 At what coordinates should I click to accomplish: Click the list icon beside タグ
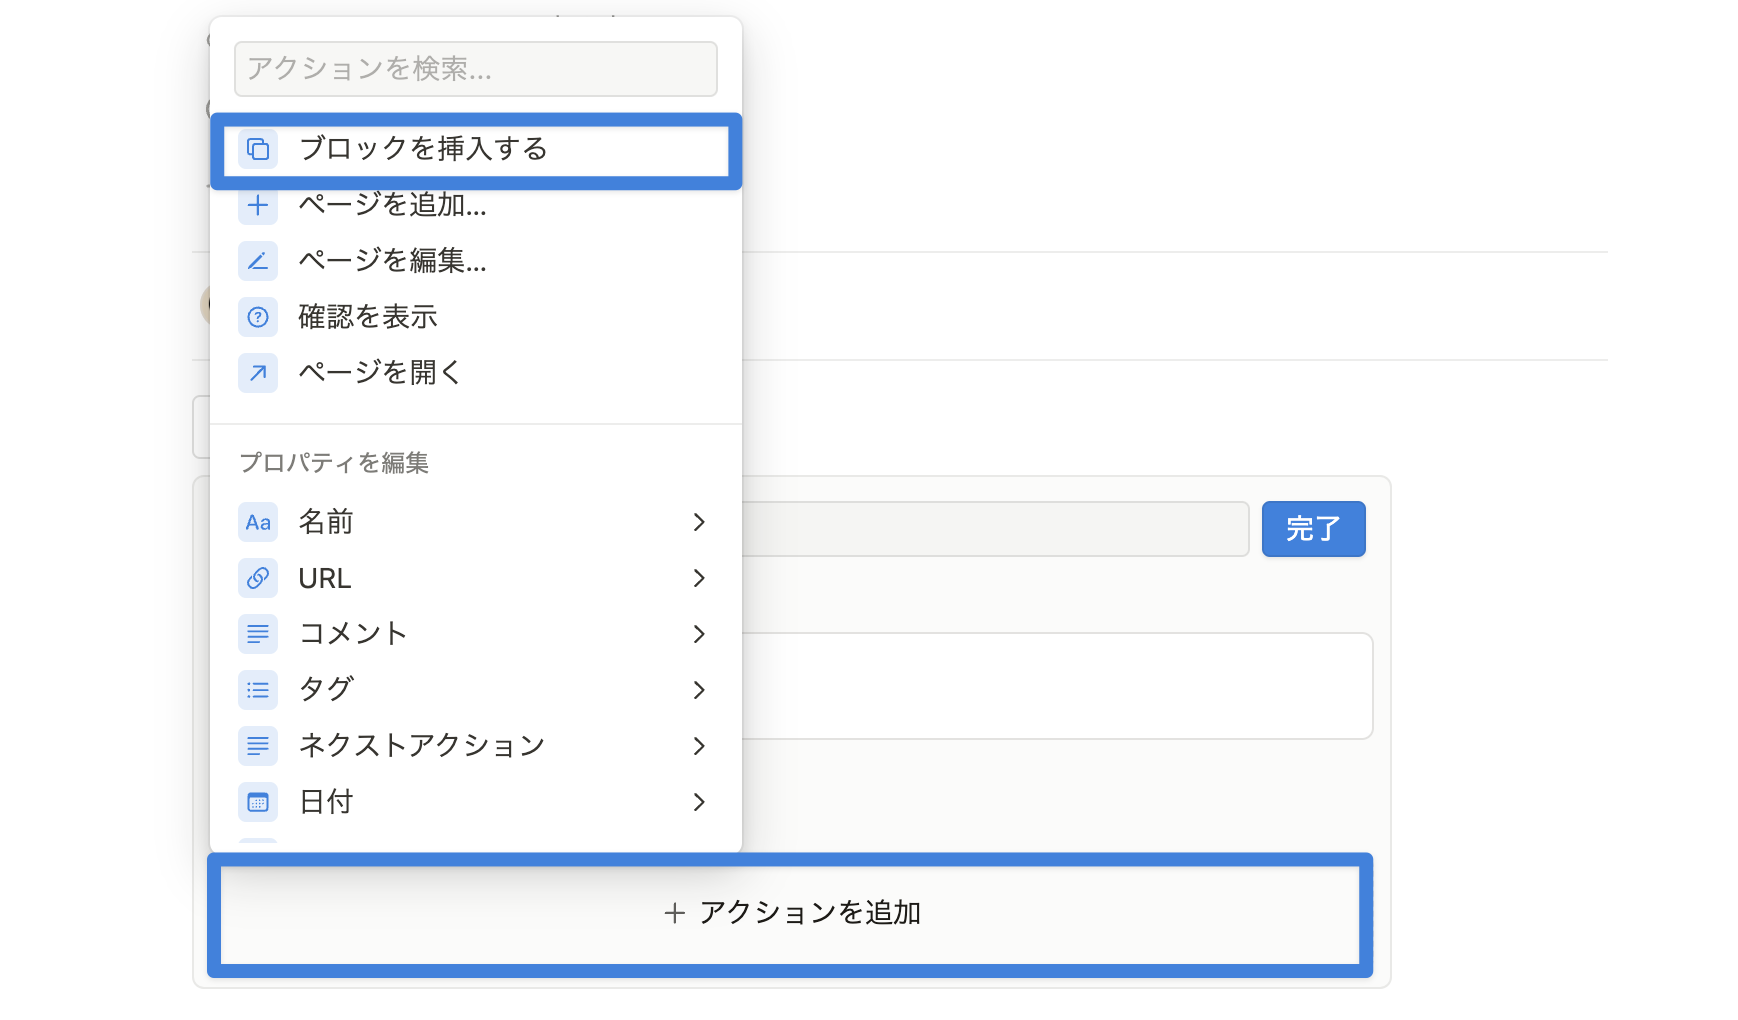point(258,690)
